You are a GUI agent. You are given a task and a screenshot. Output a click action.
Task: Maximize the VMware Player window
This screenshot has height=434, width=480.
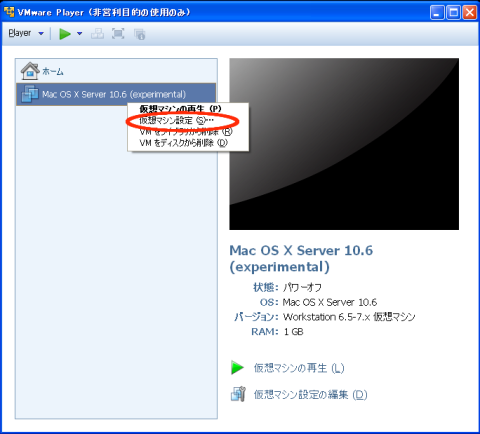coord(454,13)
